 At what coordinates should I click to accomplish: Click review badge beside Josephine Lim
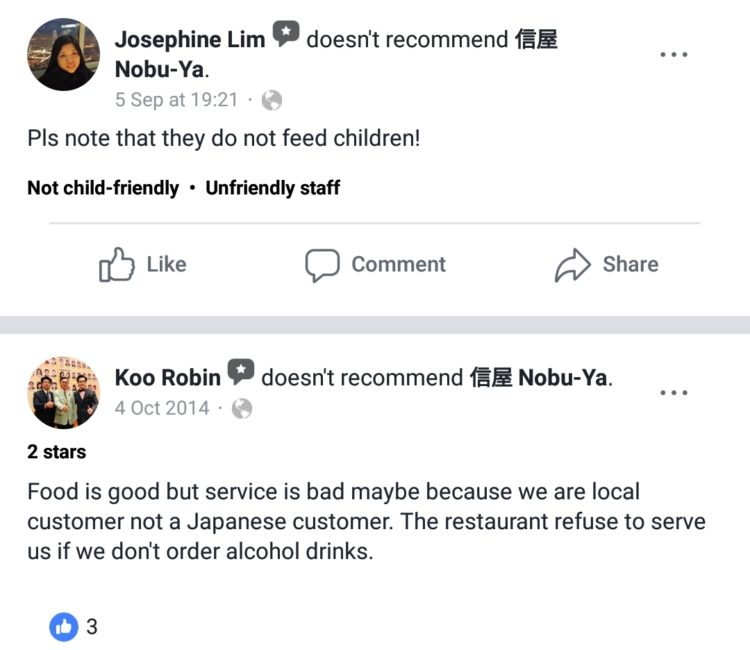click(x=286, y=37)
